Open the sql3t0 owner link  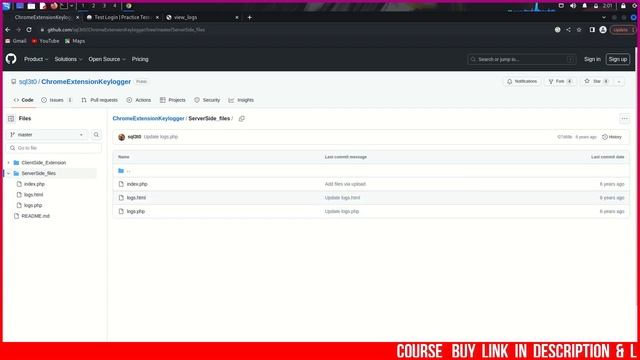coord(28,82)
